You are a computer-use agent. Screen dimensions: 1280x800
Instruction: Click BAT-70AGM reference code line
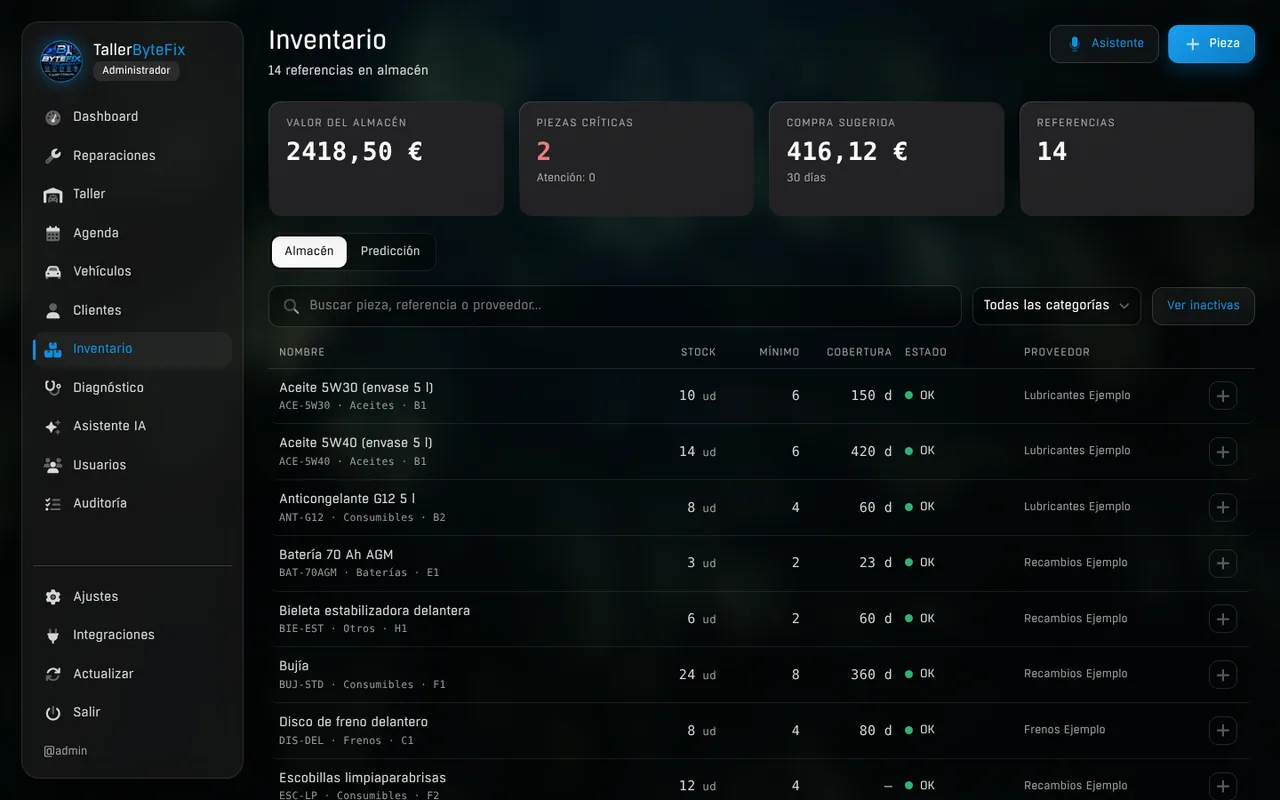(x=359, y=573)
